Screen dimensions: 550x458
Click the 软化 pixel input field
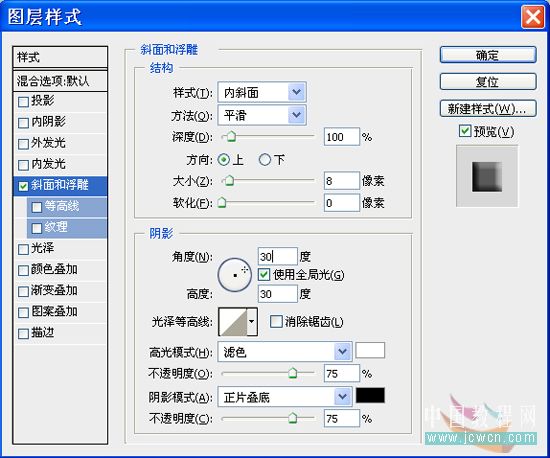pos(342,203)
